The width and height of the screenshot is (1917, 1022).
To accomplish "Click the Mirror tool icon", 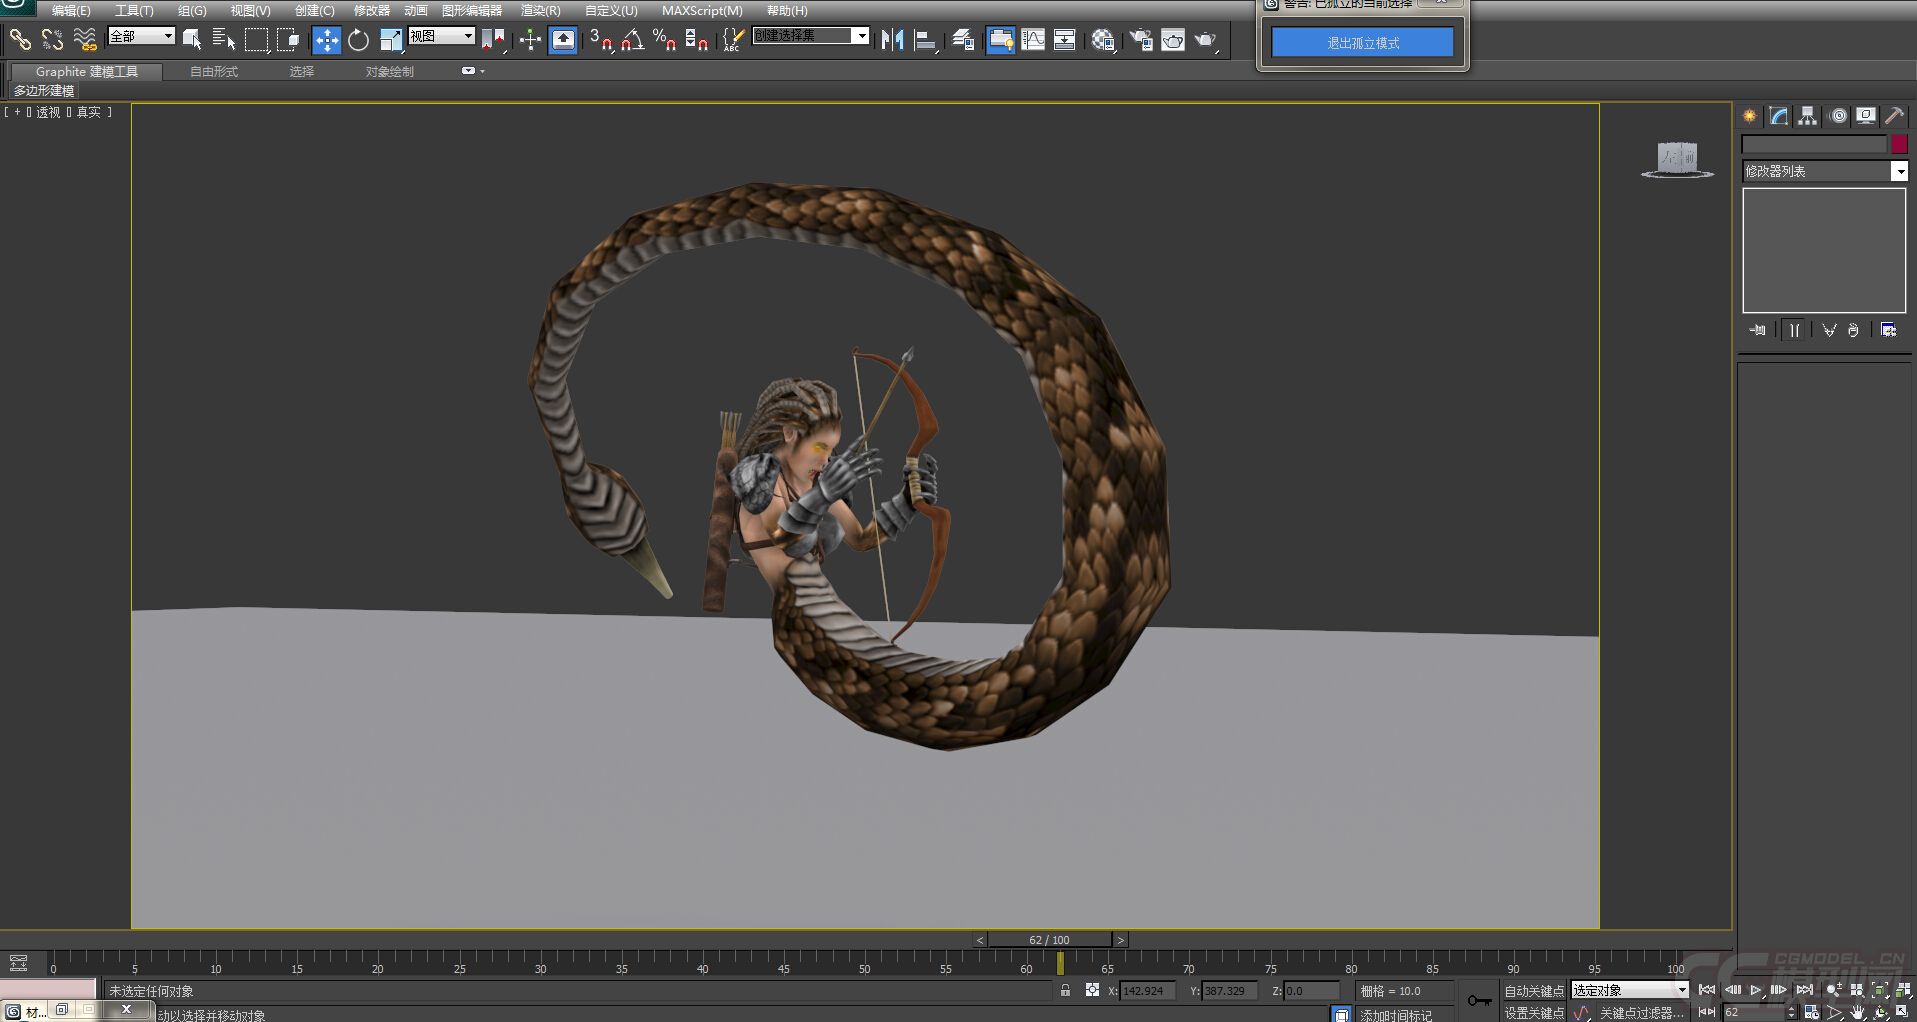I will pos(893,40).
